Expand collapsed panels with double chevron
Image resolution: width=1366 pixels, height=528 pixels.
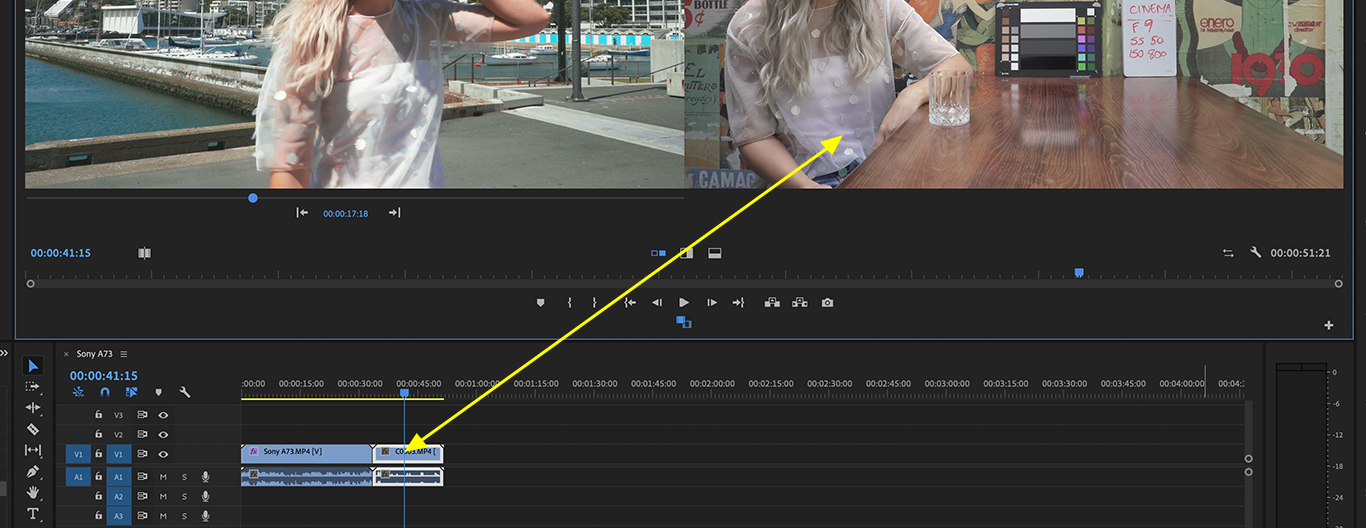pos(4,352)
